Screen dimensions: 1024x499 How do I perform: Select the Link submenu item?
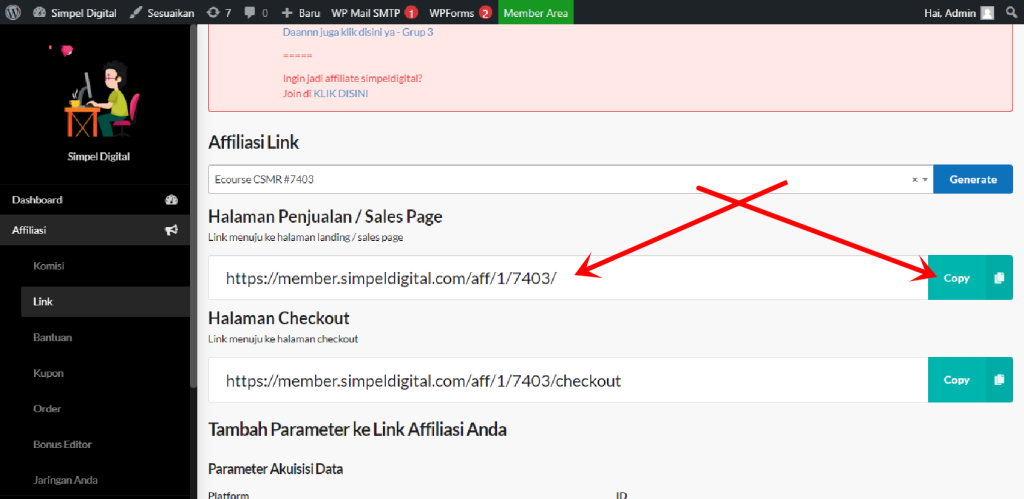[105, 302]
